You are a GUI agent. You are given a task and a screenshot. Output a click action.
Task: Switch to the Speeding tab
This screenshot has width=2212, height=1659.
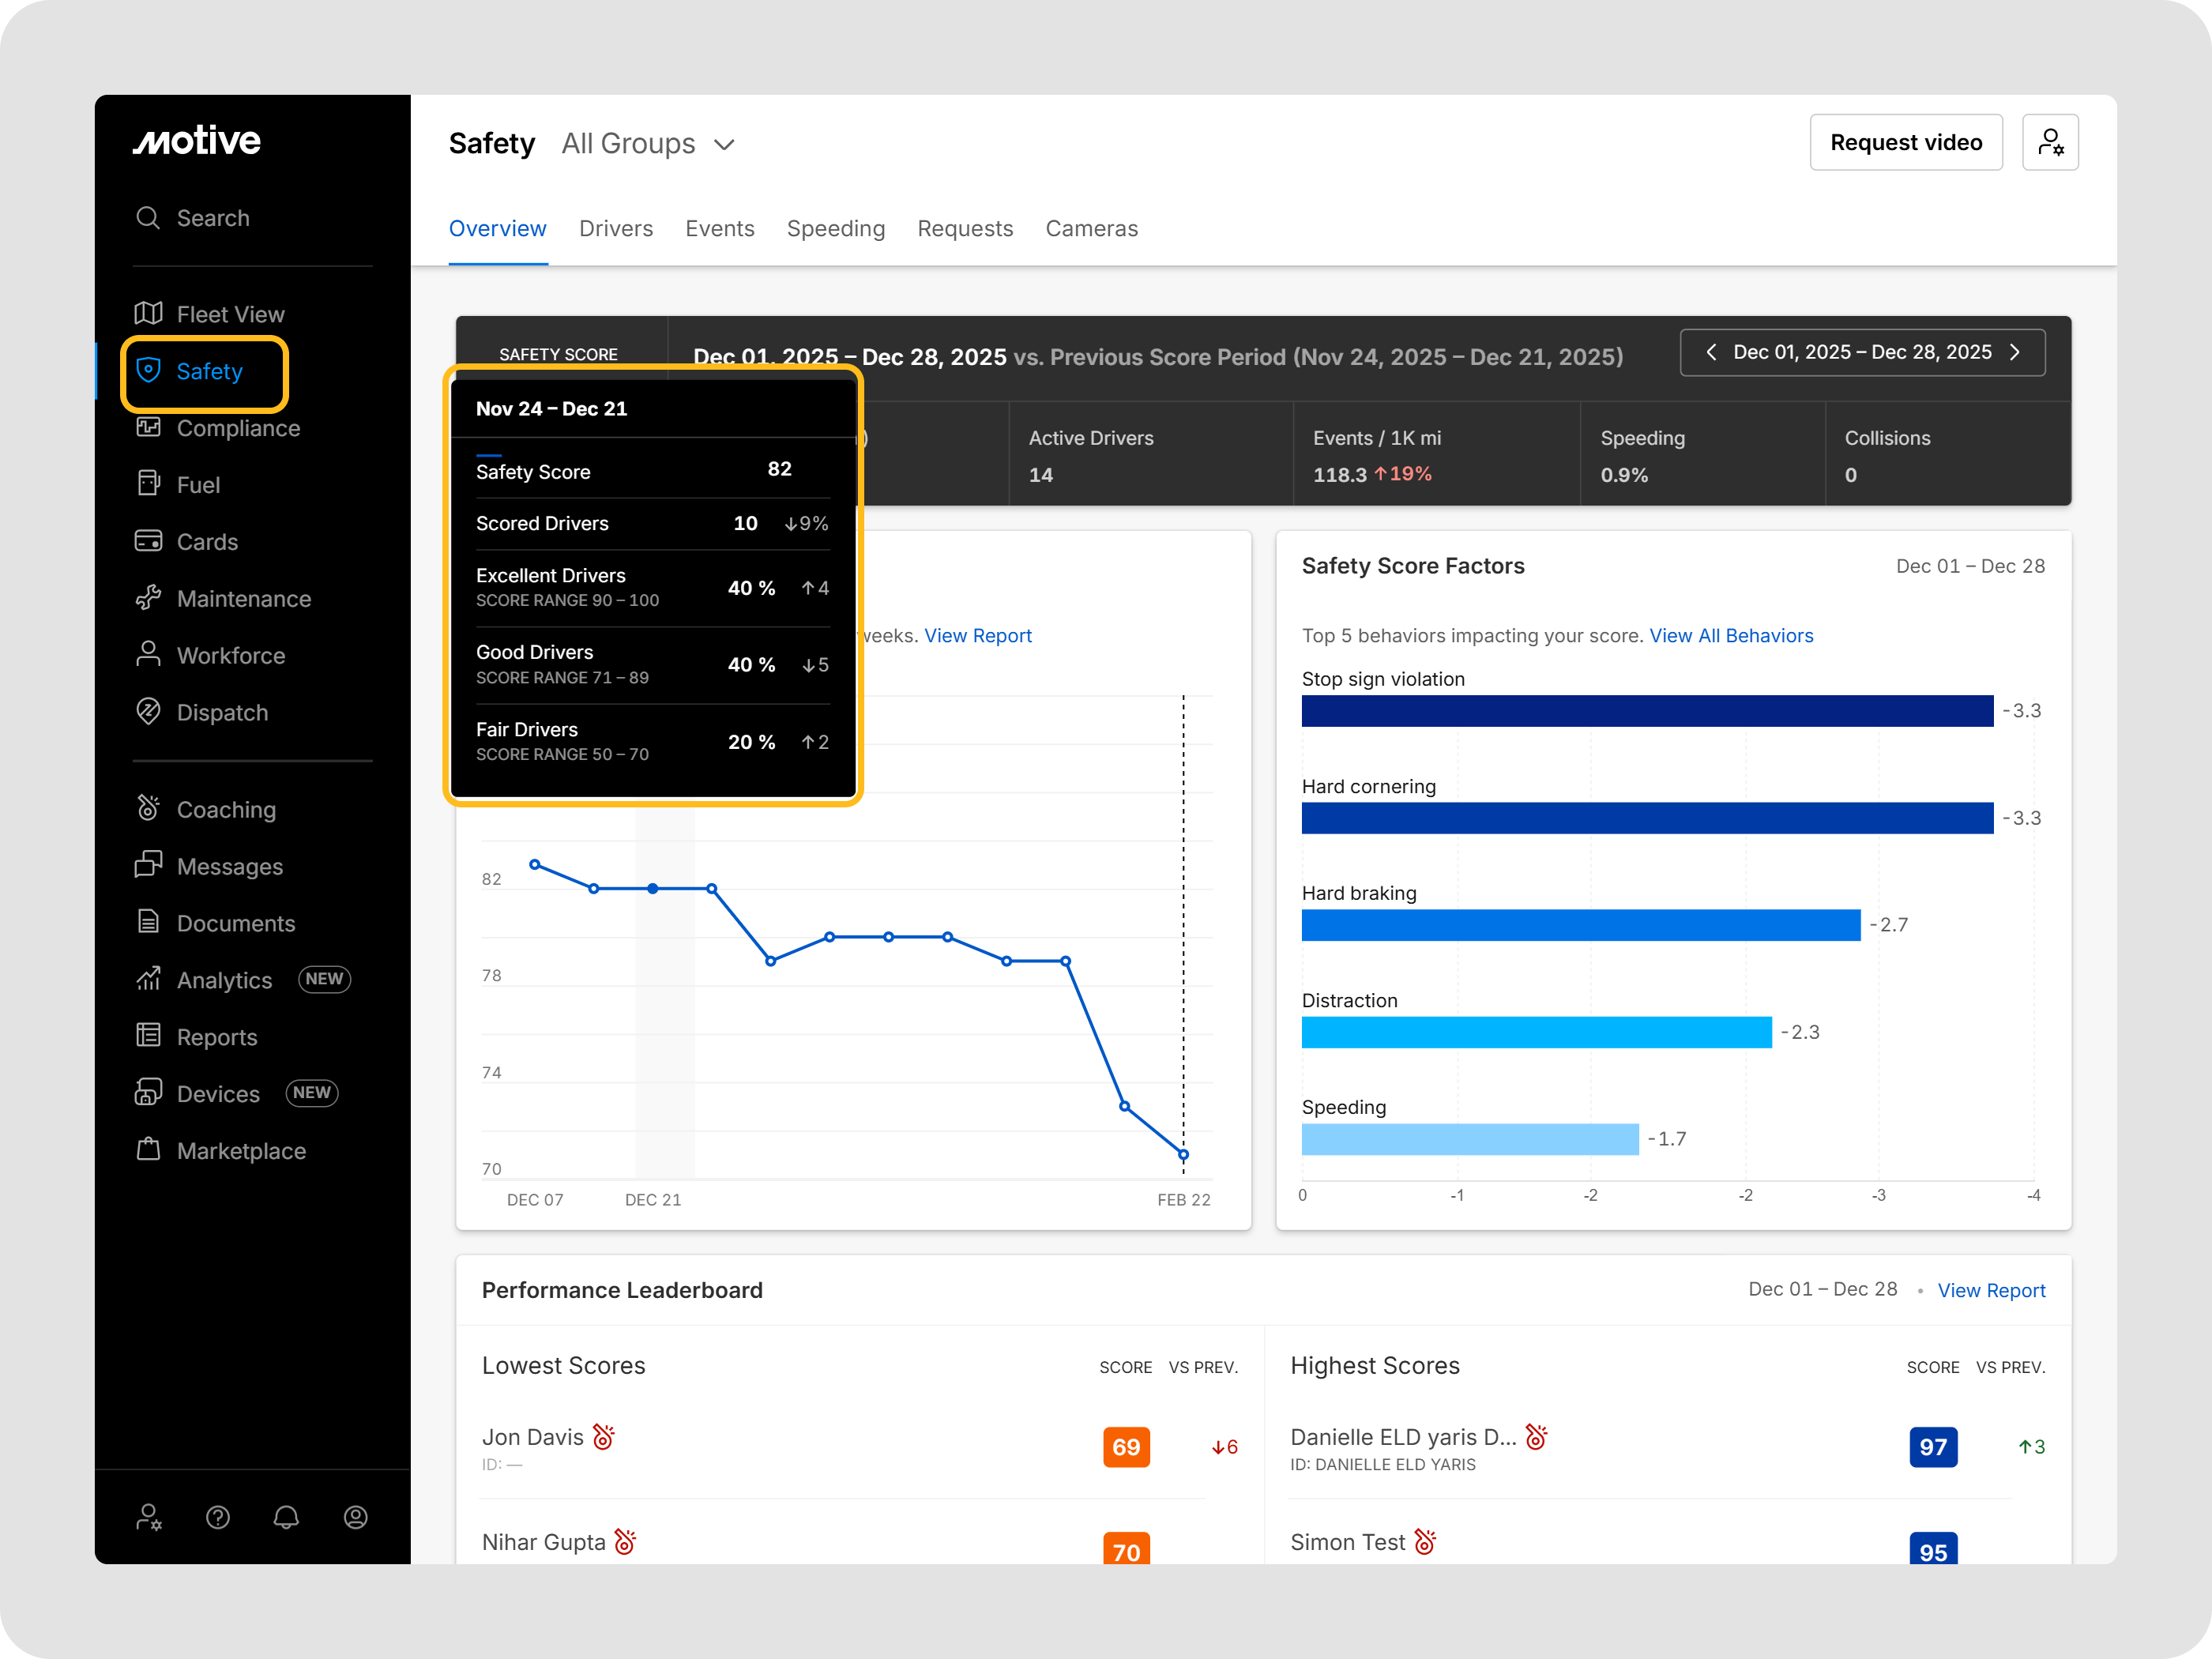835,229
